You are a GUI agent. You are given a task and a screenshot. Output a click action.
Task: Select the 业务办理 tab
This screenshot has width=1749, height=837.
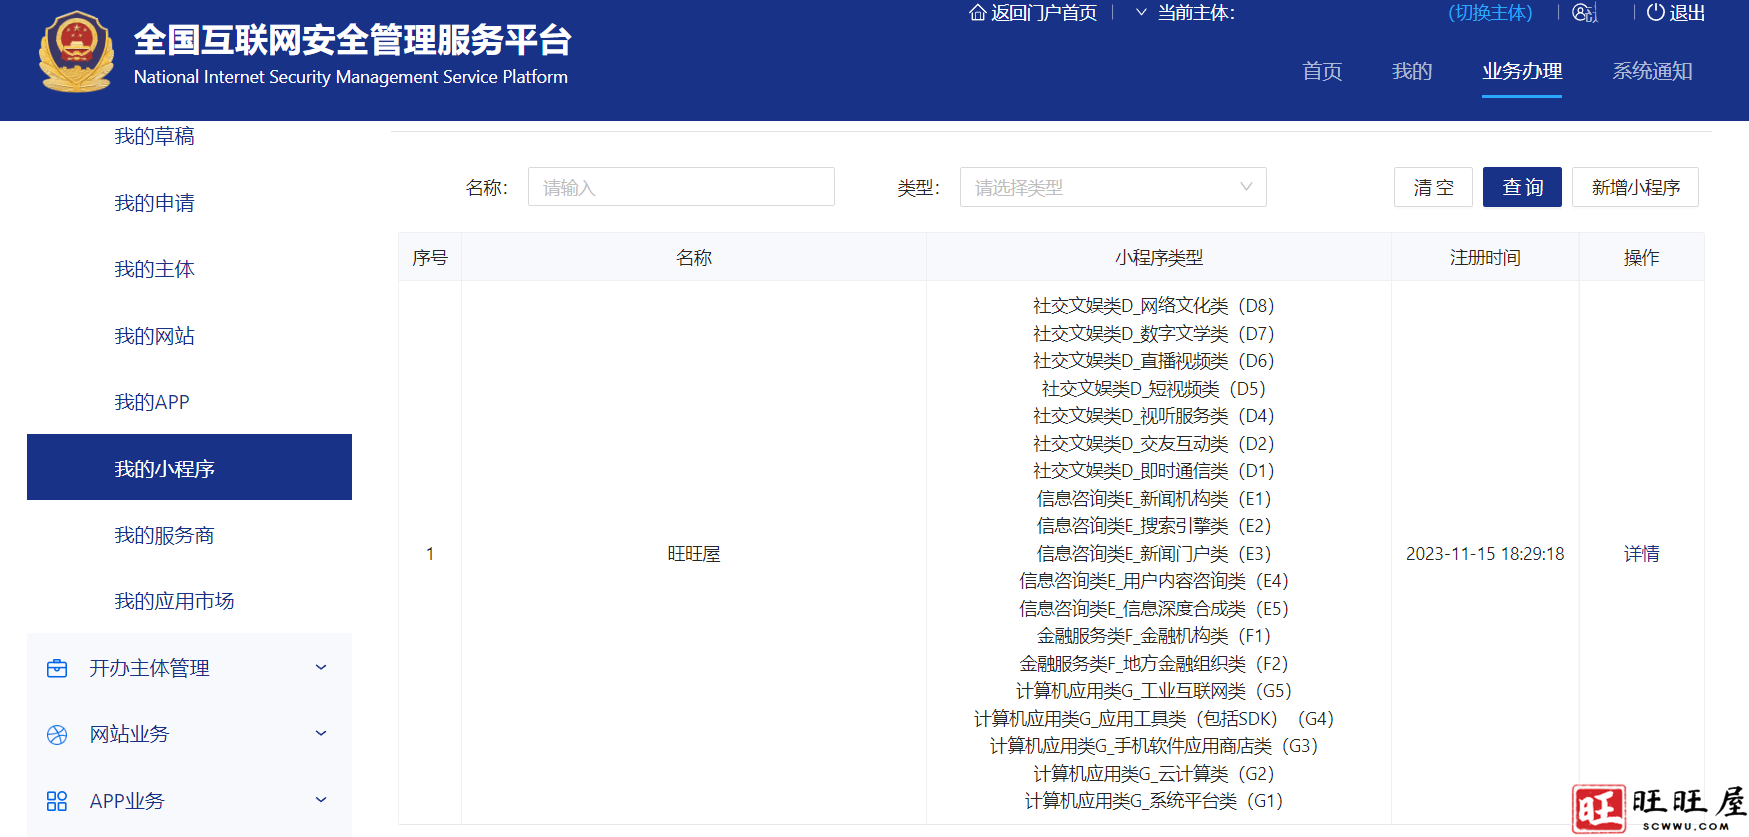1522,71
